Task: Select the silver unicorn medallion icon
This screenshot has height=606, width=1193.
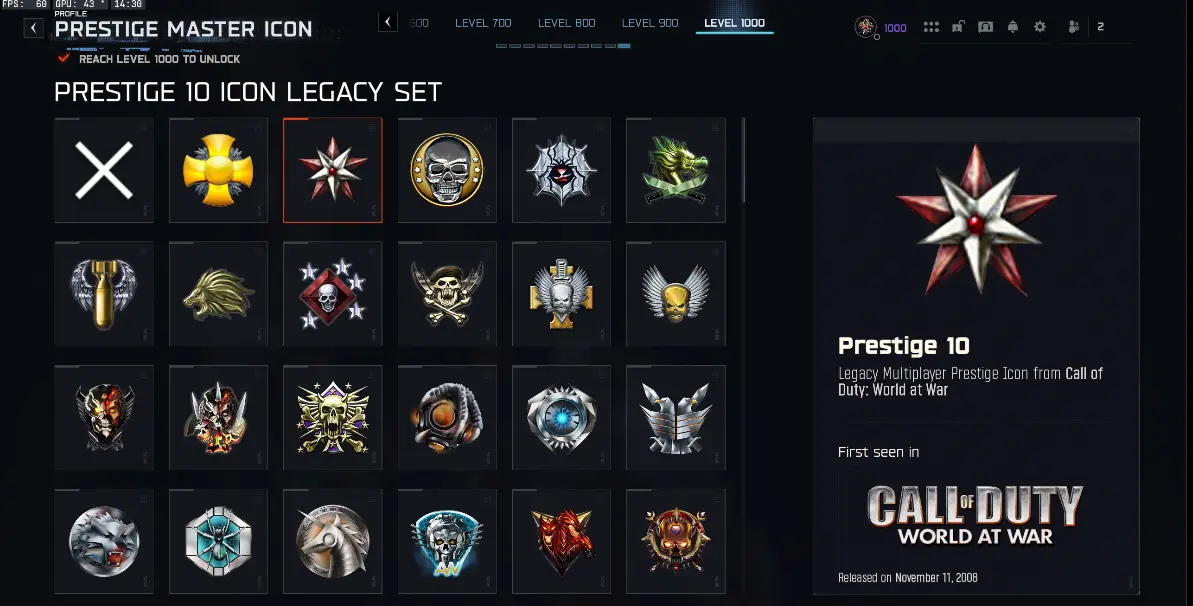Action: [x=332, y=541]
